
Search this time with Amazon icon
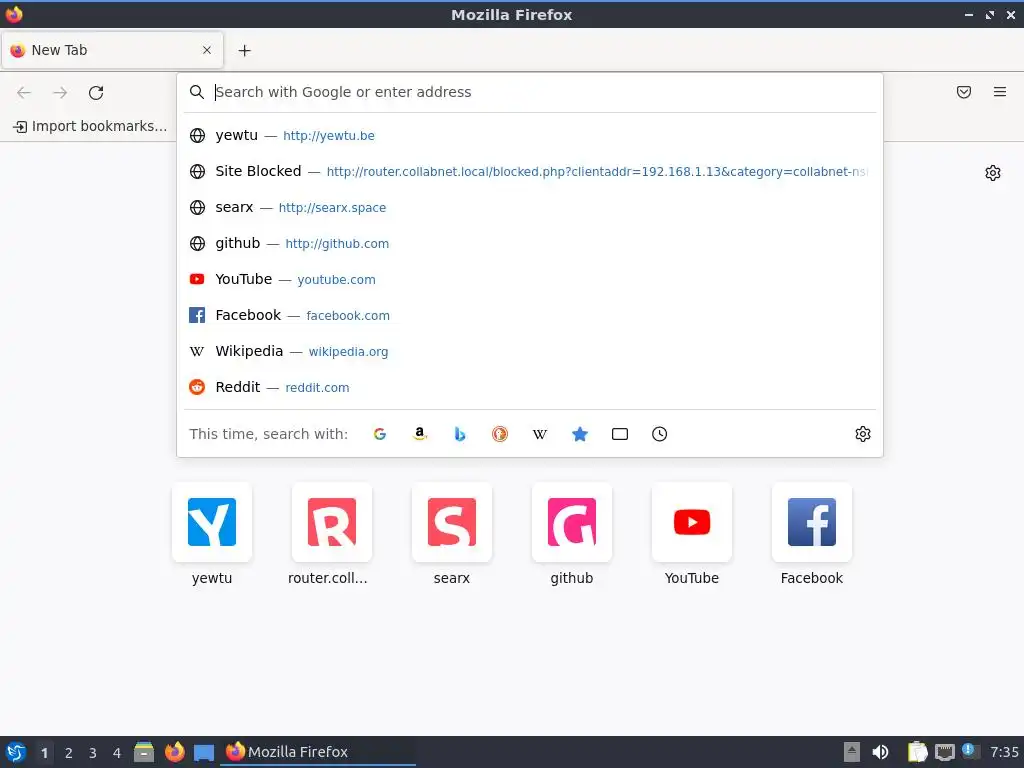click(x=420, y=434)
